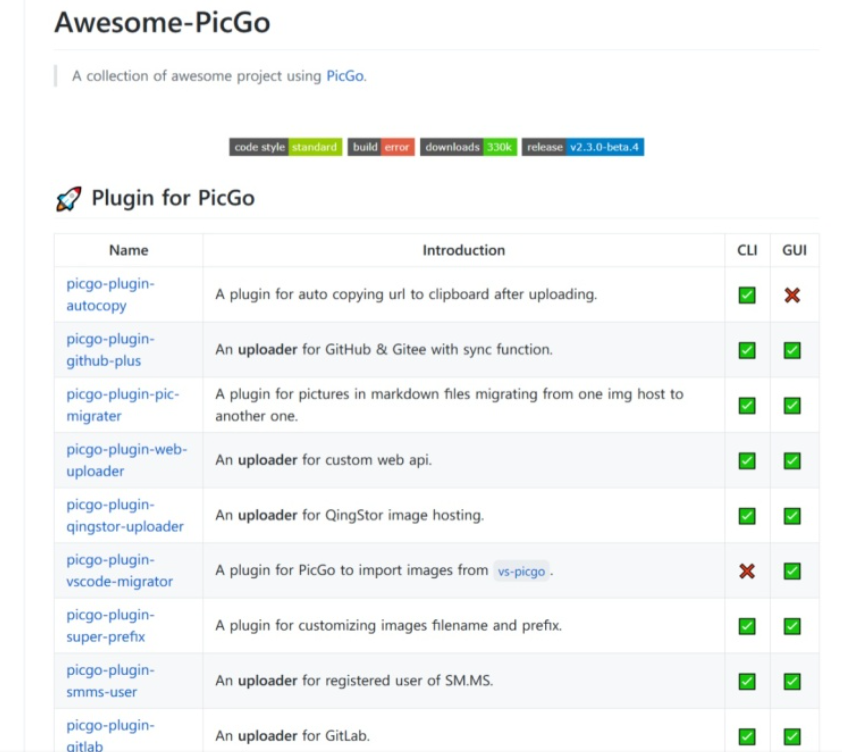Click green check in super-prefix GUI column

coord(792,626)
